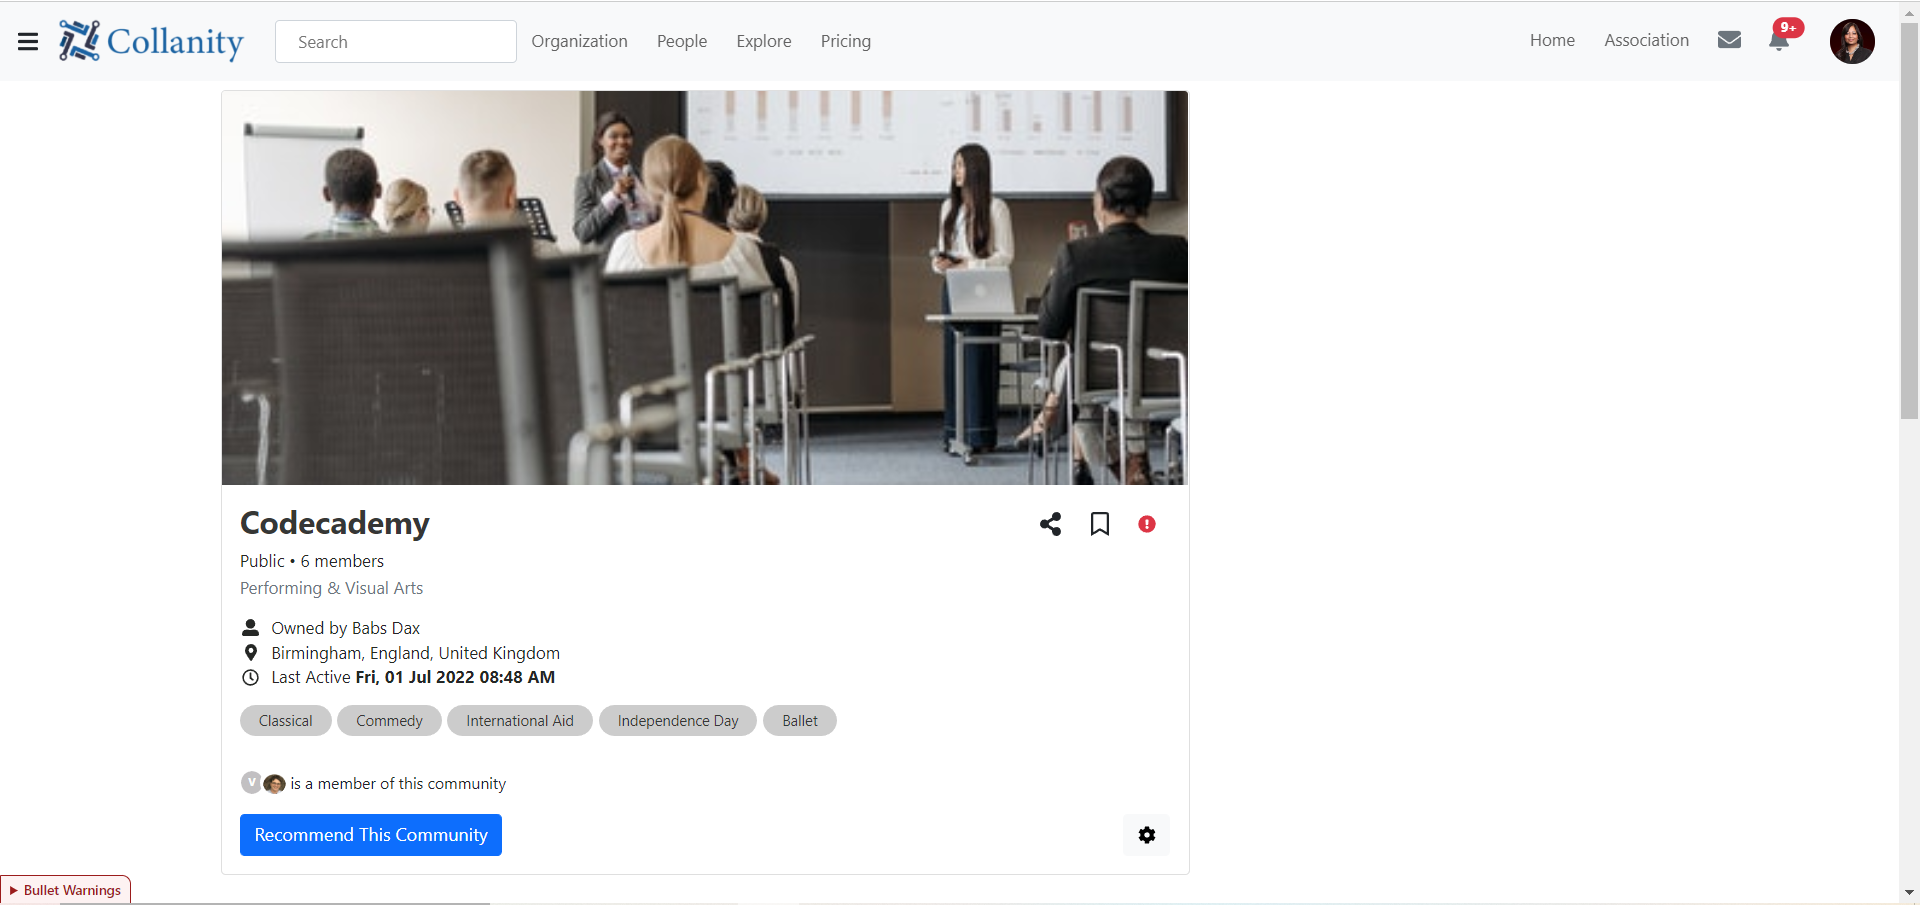Click Recommend This Community button
1920x905 pixels.
[x=371, y=835]
